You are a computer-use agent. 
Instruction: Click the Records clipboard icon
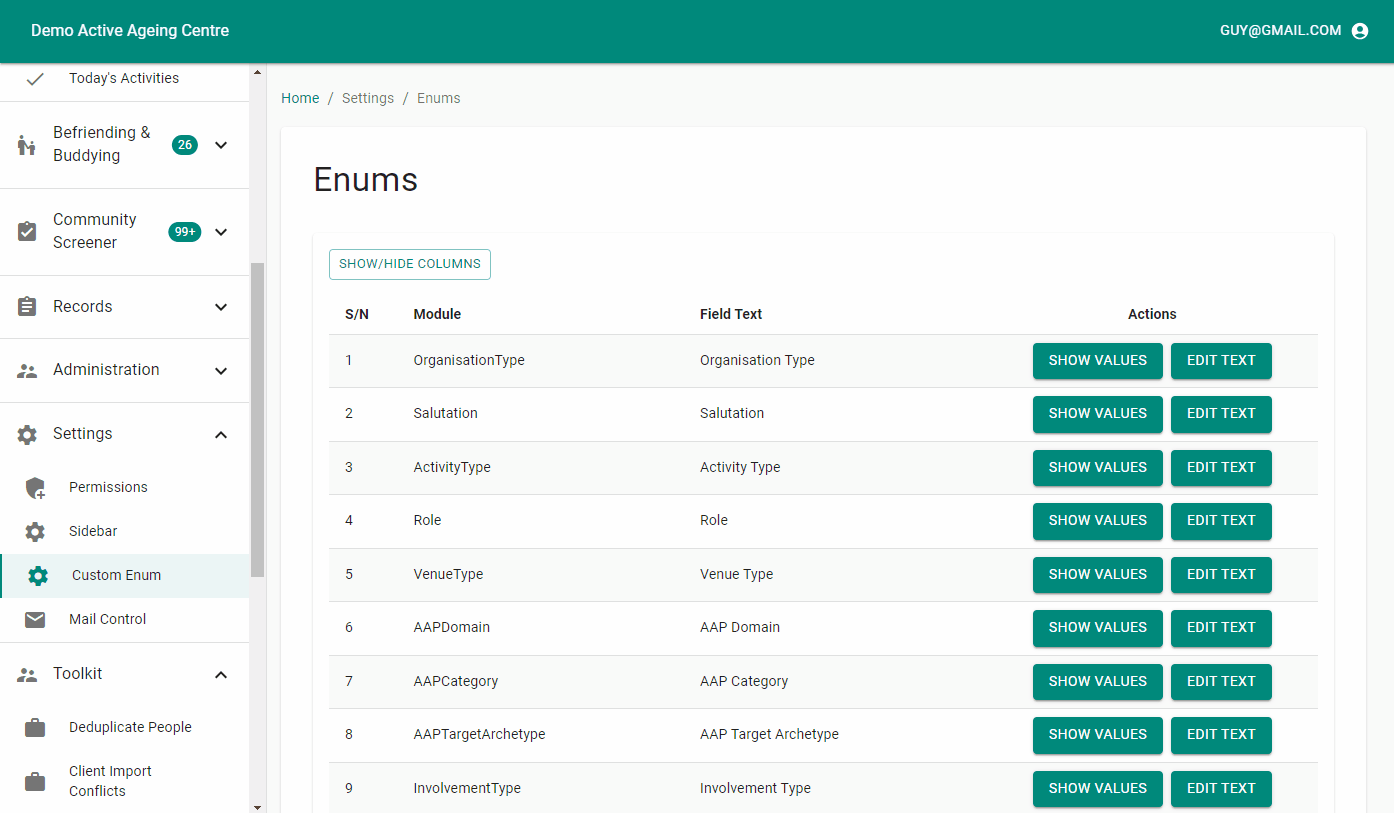click(x=27, y=307)
